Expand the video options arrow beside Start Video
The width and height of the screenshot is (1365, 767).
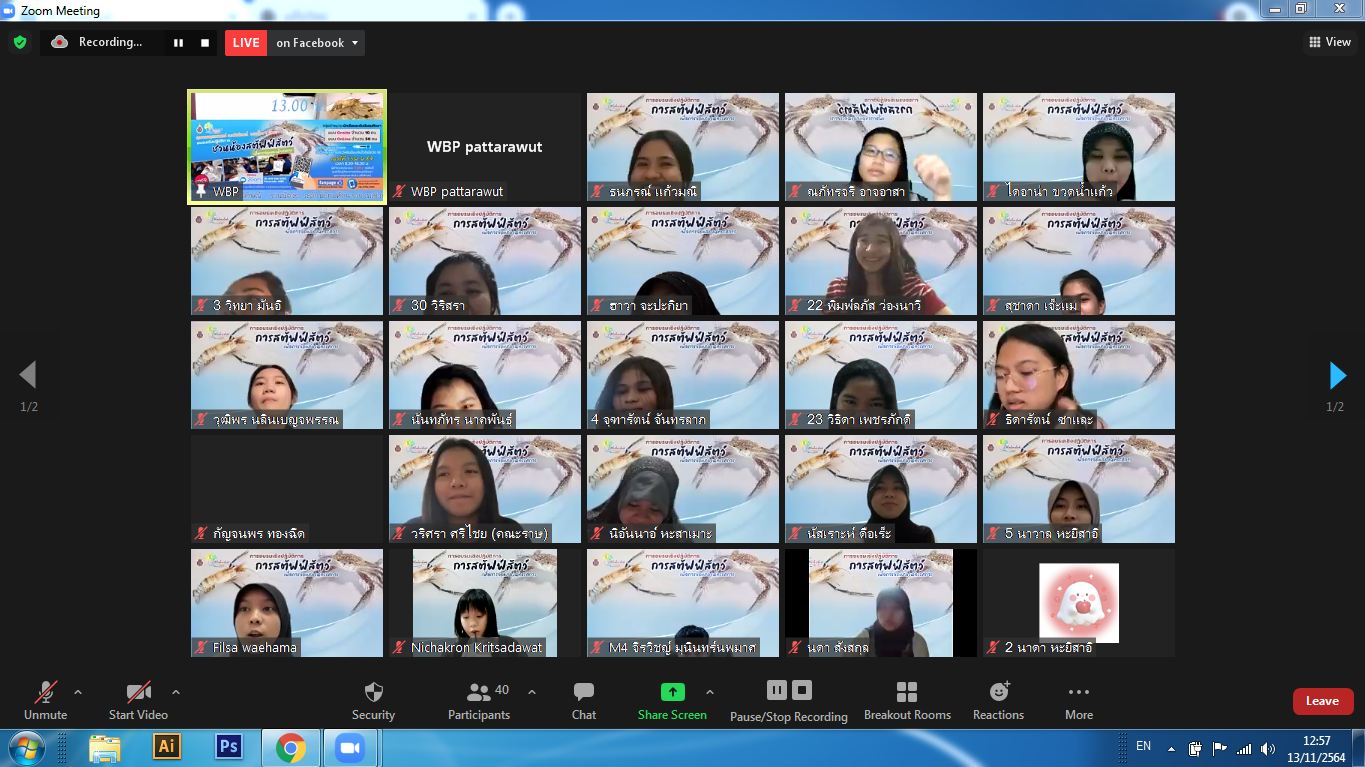[x=176, y=692]
